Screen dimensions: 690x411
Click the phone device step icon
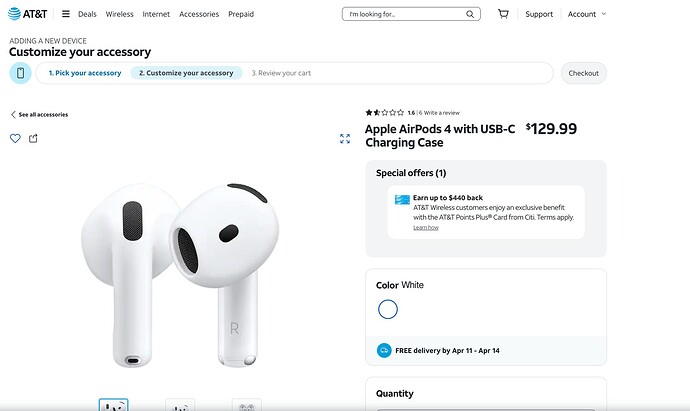pos(20,73)
